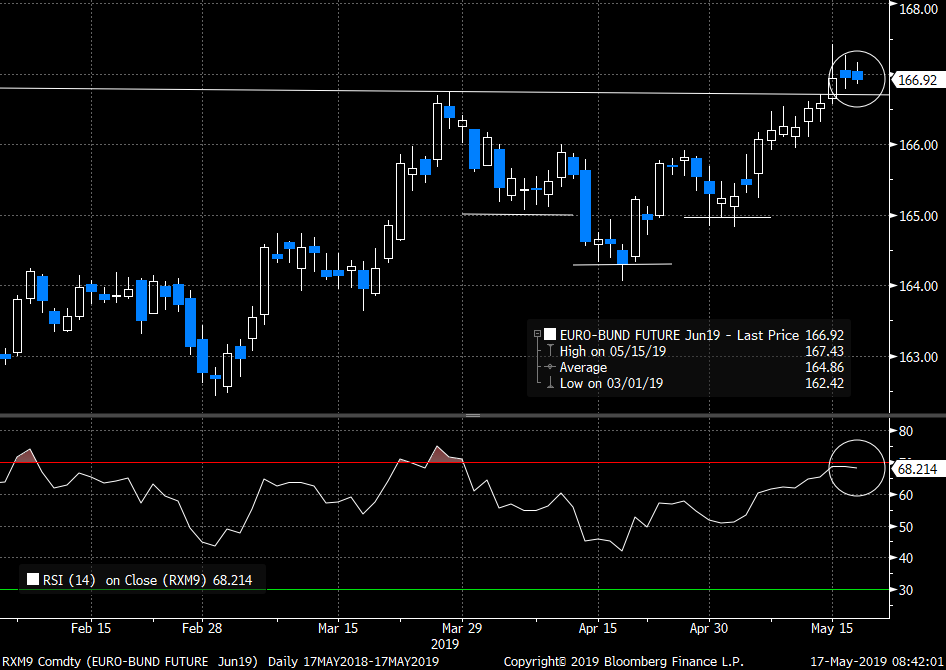The height and width of the screenshot is (670, 946).
Task: Click the legend text 'High on 05/15/19'
Action: point(612,351)
